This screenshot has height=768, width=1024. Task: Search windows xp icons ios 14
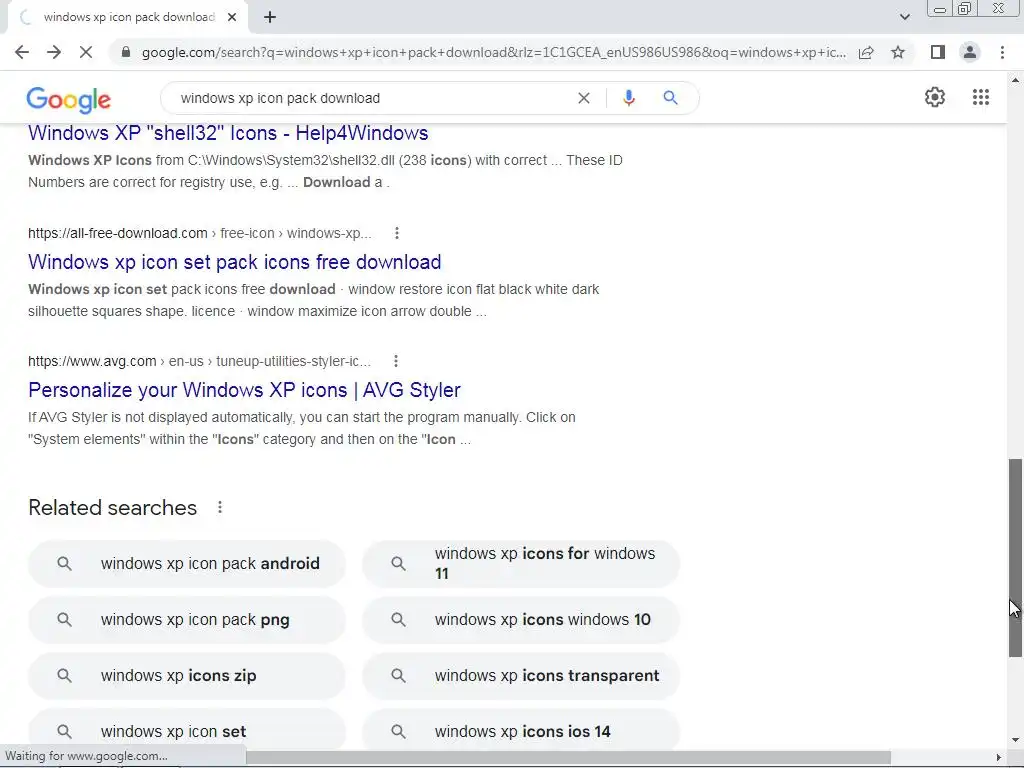(521, 730)
